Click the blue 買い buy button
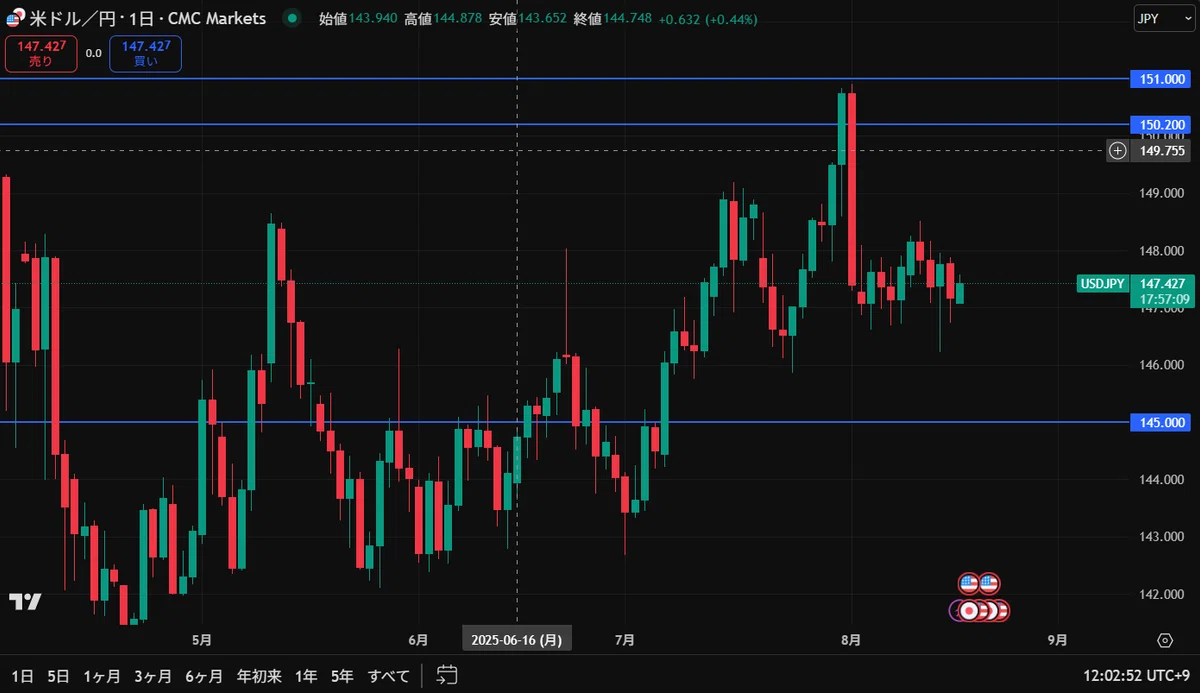 pyautogui.click(x=146, y=54)
